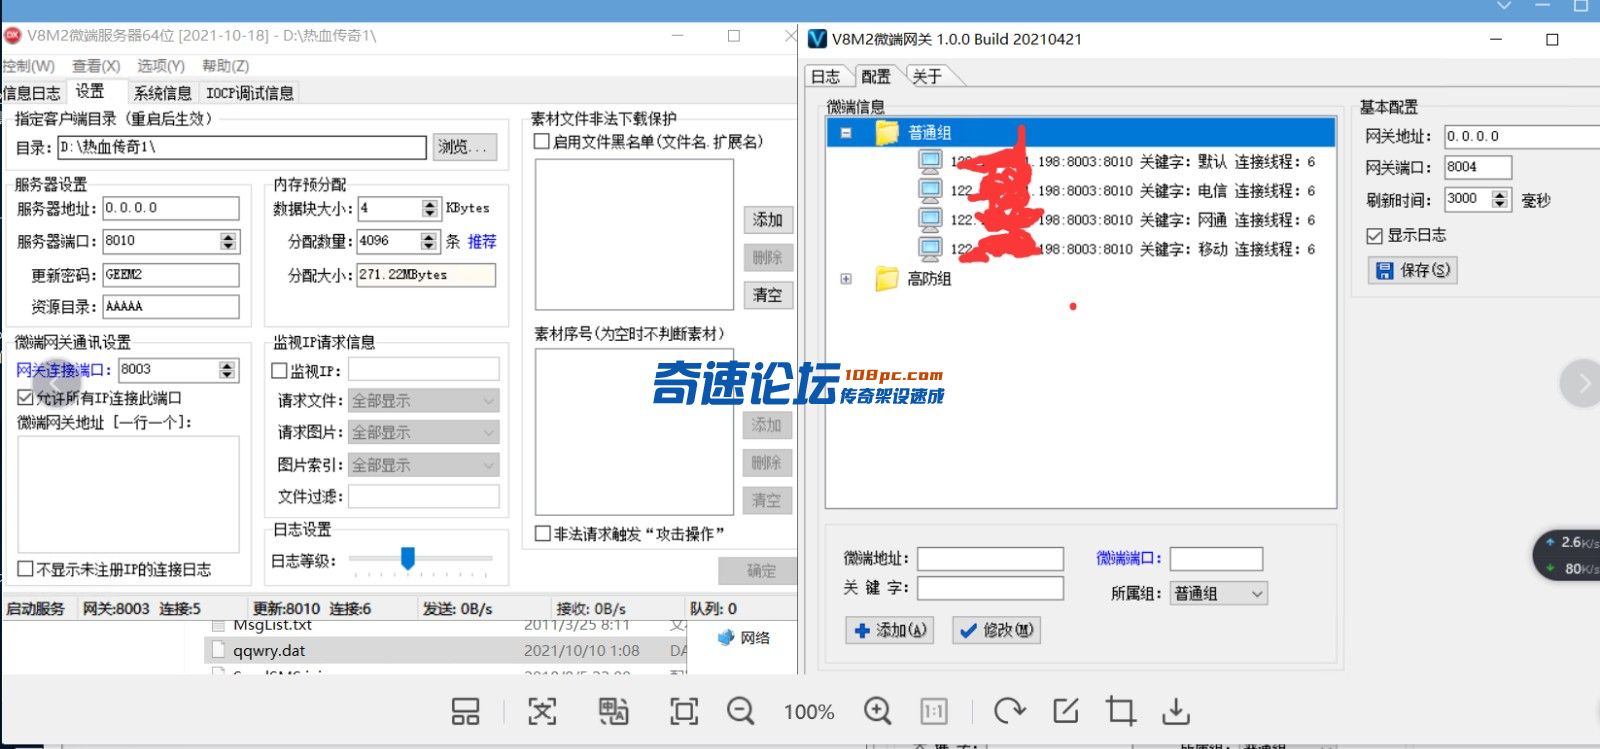
Task: Go to previous image with left arrow
Action: coord(57,383)
